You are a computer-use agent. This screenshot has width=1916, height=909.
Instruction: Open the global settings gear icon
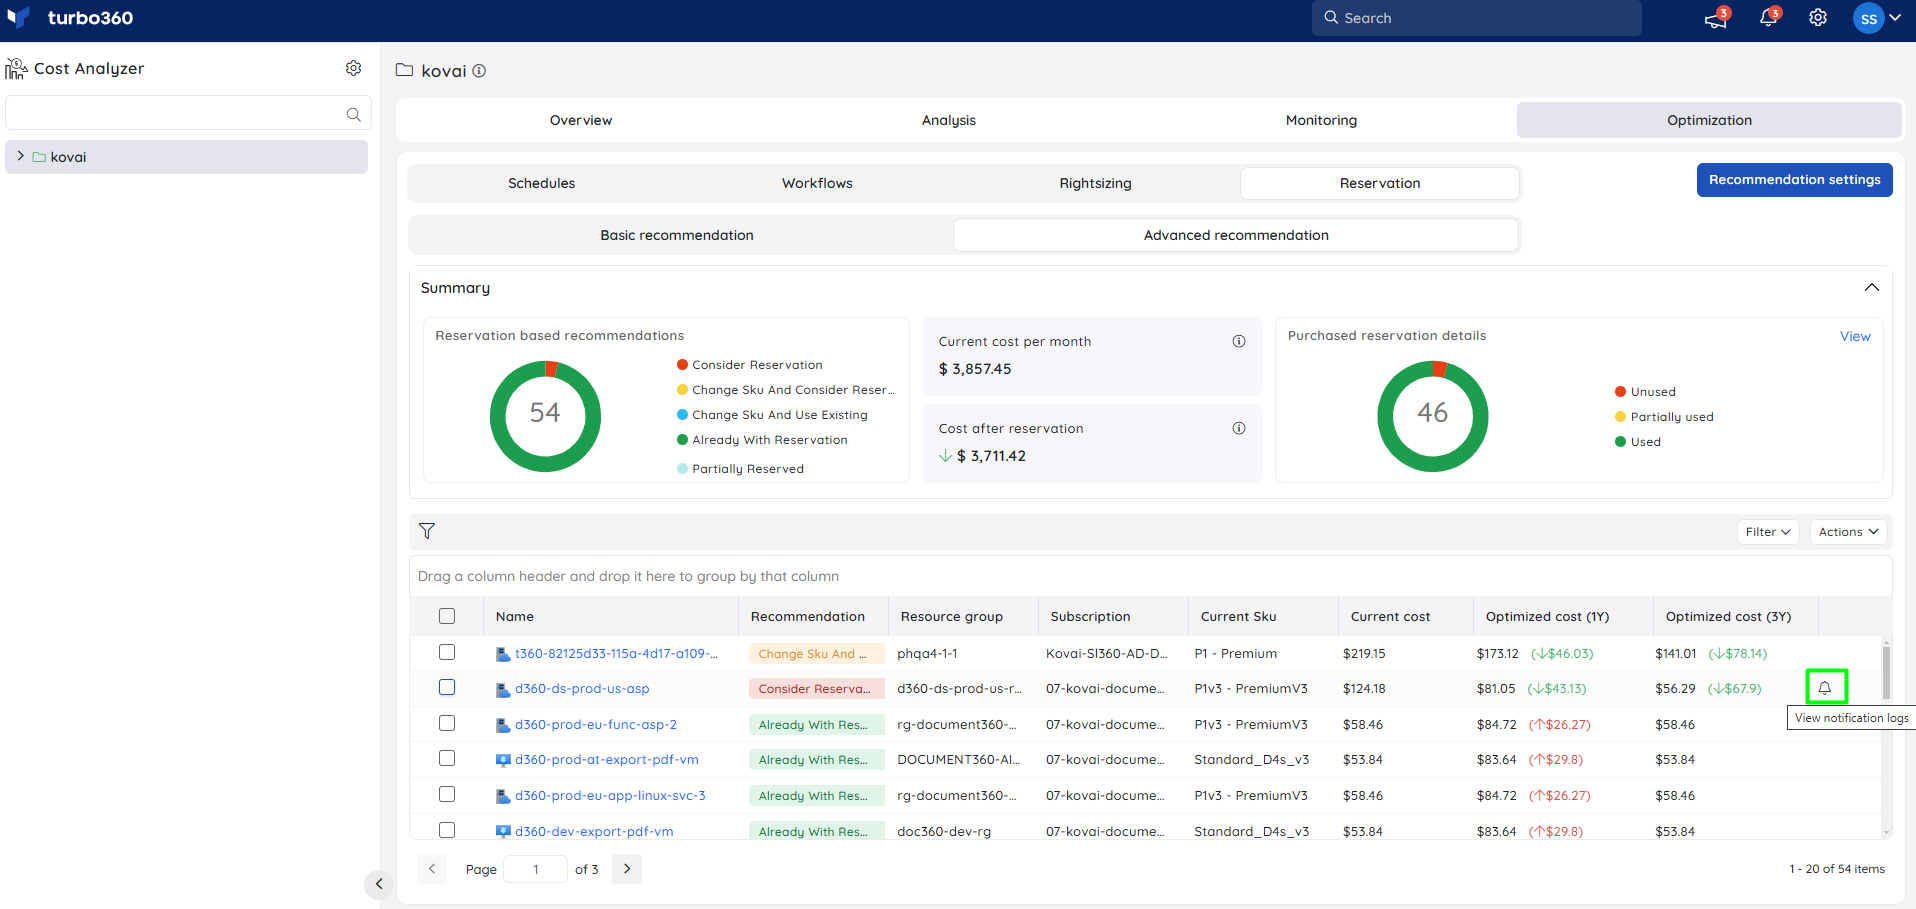coord(1818,18)
